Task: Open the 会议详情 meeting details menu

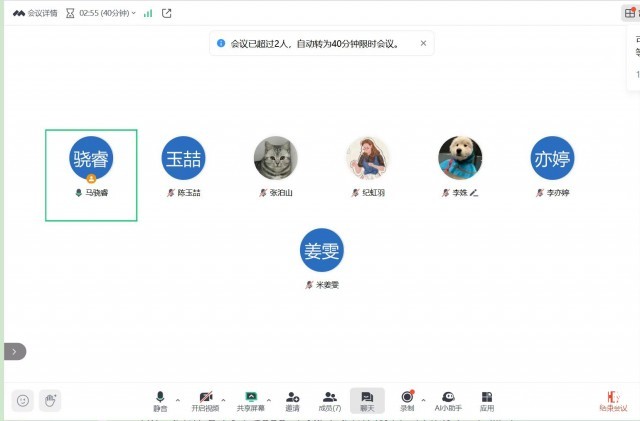Action: tap(35, 13)
